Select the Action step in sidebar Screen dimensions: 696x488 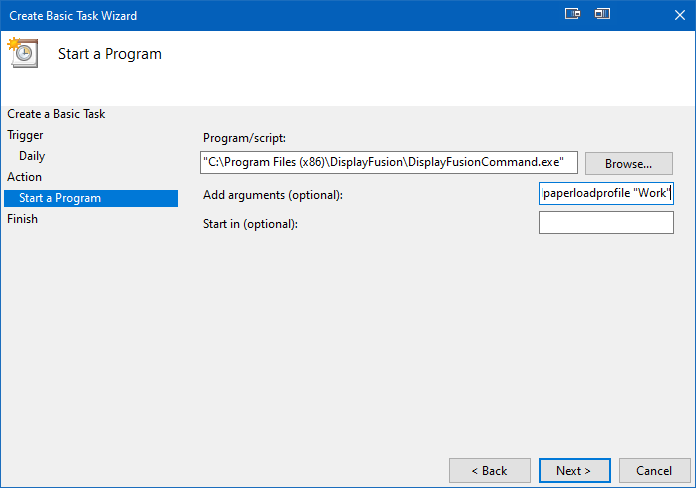[24, 177]
